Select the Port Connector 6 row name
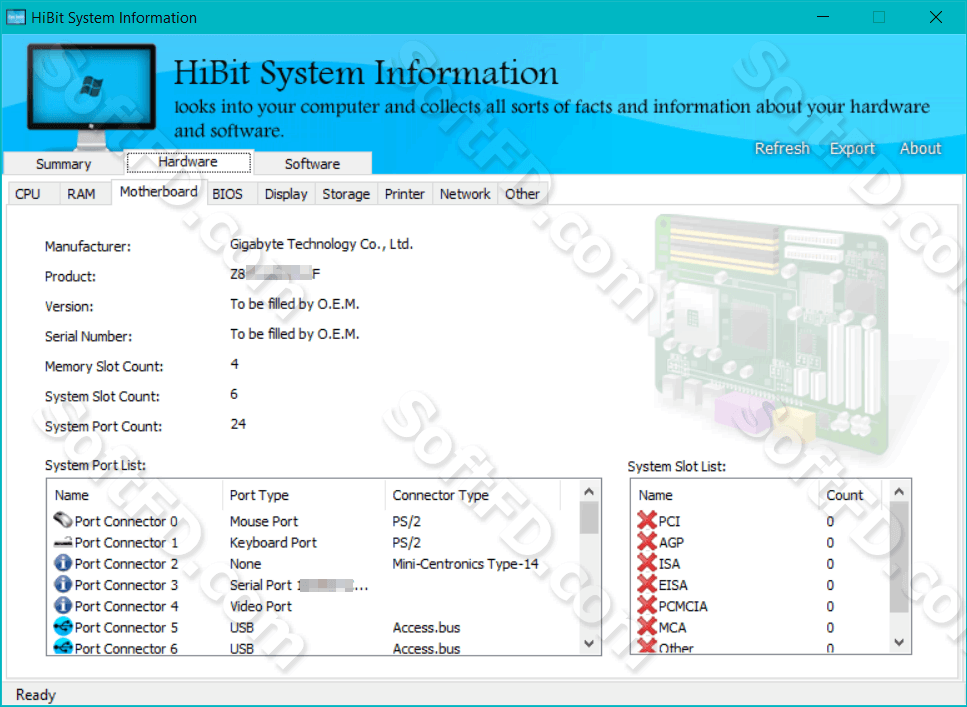This screenshot has width=967, height=707. click(126, 648)
